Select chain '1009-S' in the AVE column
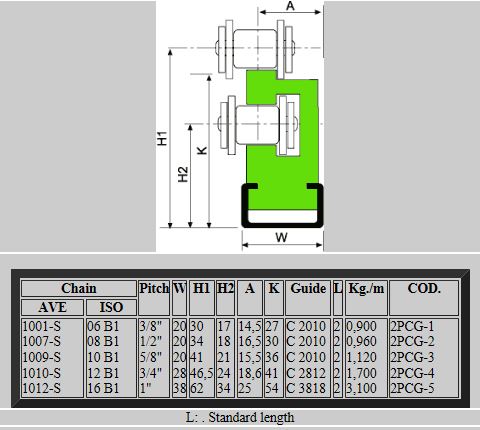The height and width of the screenshot is (430, 480). coord(42,357)
